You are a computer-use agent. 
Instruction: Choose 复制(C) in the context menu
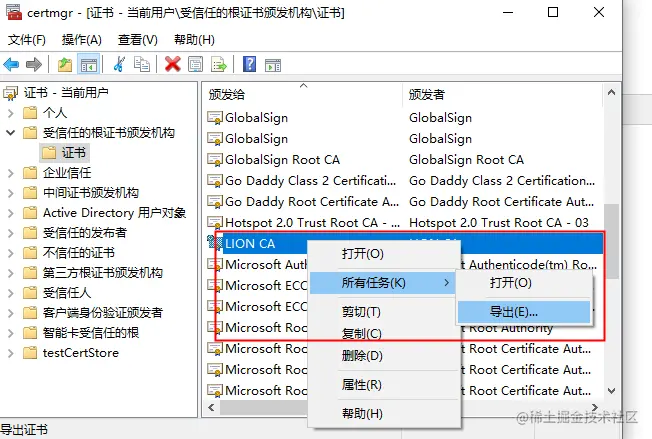[x=383, y=333]
